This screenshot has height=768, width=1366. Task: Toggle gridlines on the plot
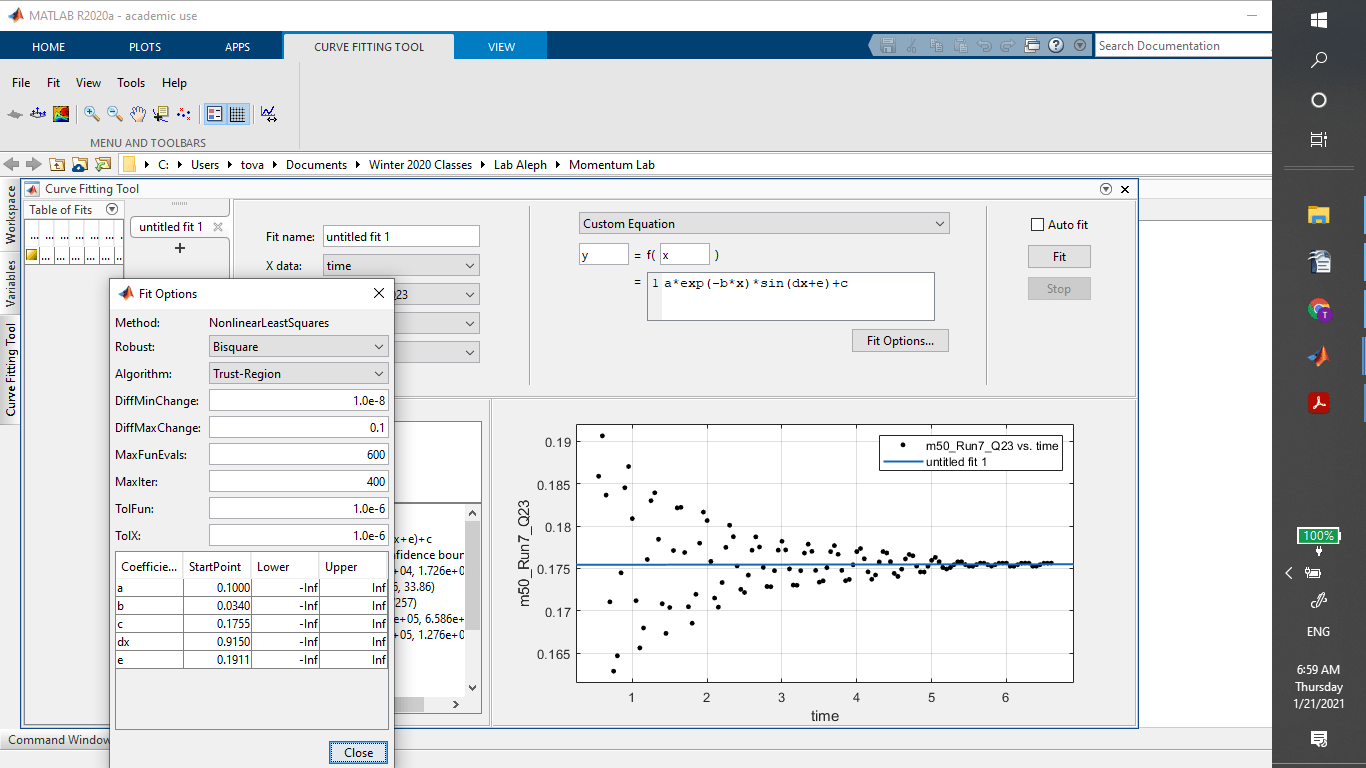pos(237,113)
